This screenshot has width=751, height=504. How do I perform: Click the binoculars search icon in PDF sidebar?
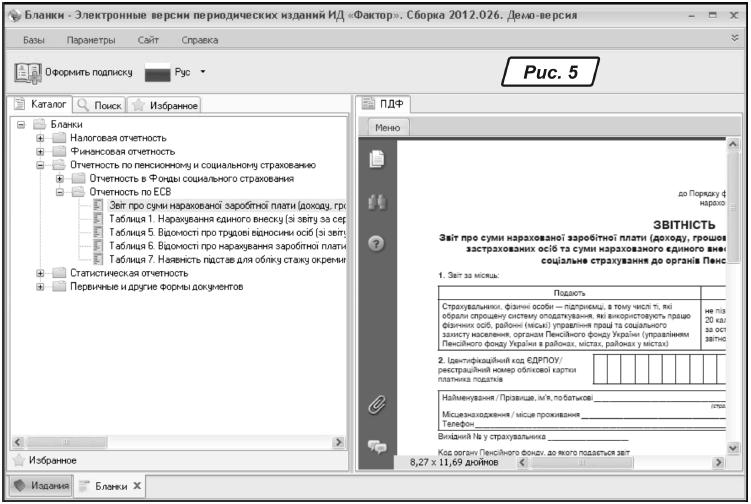[x=377, y=201]
